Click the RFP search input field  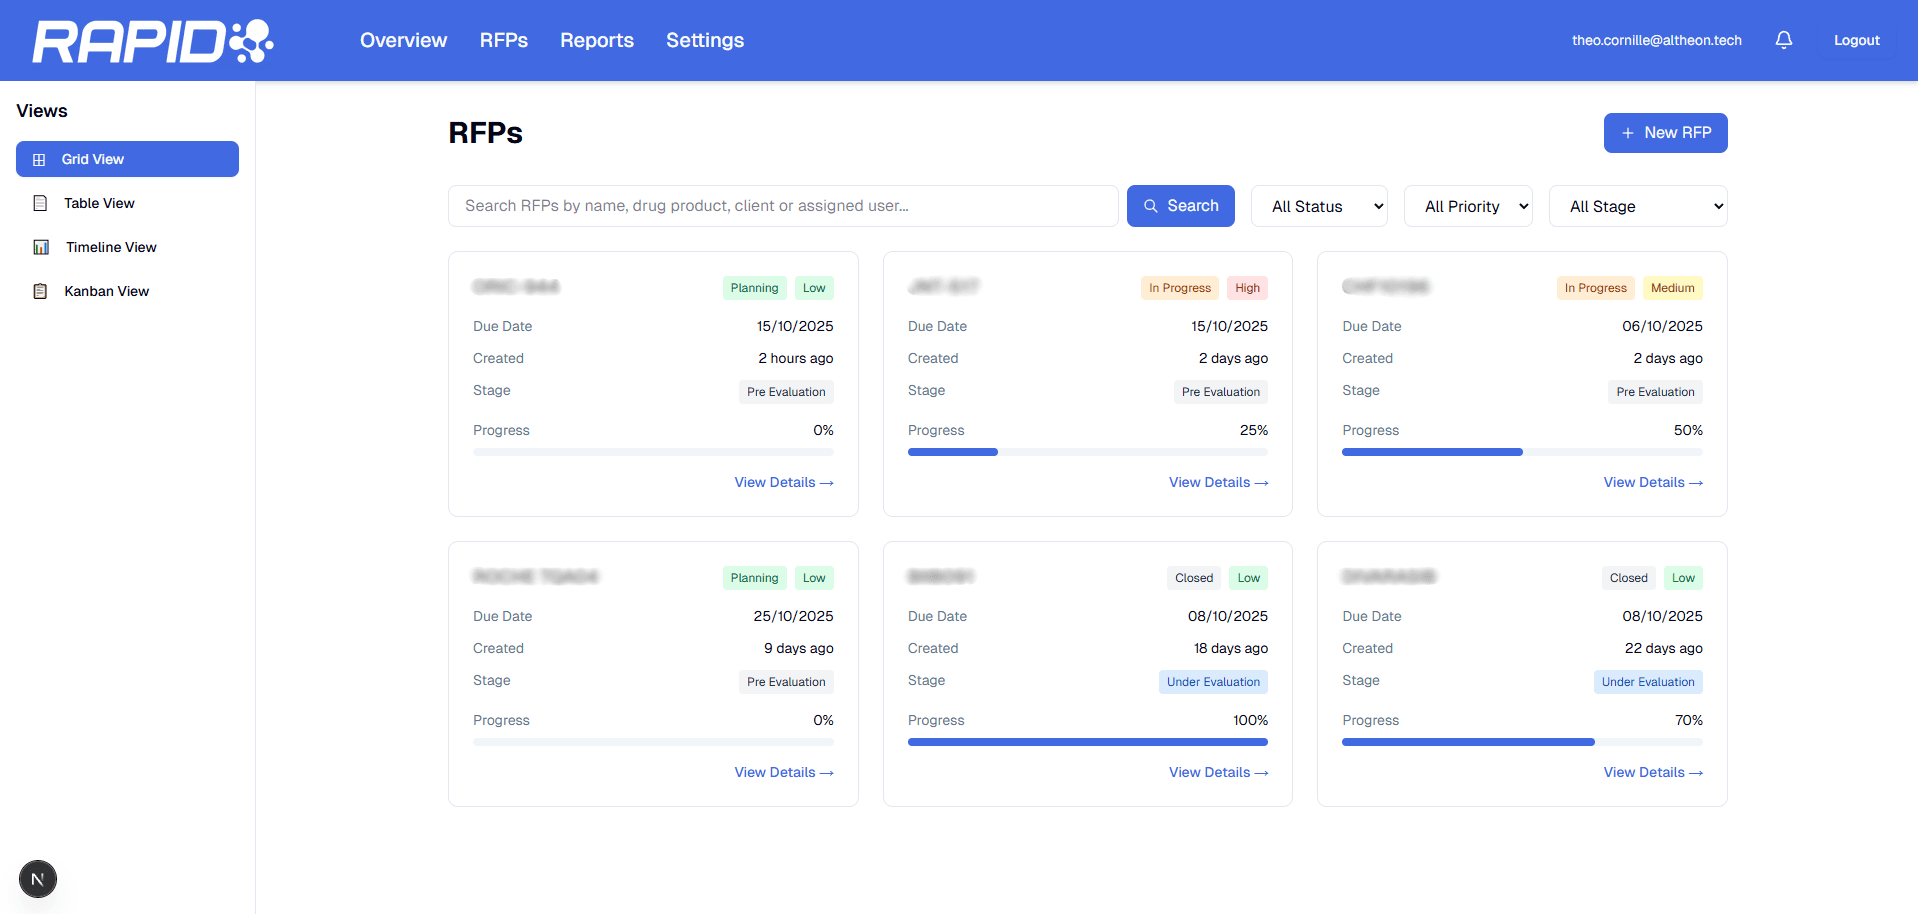[783, 205]
